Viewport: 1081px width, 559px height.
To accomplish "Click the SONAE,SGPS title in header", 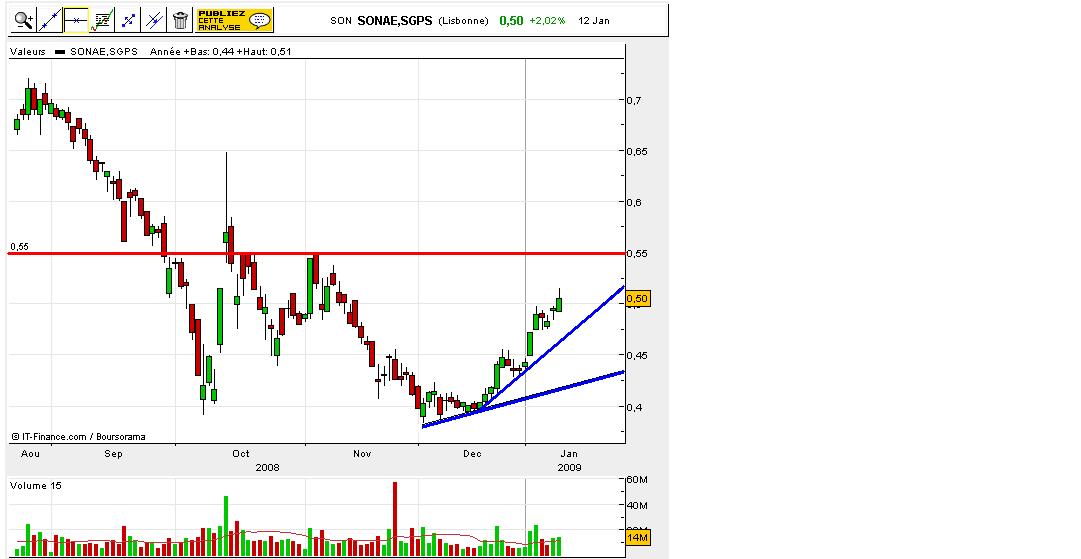I will point(395,21).
